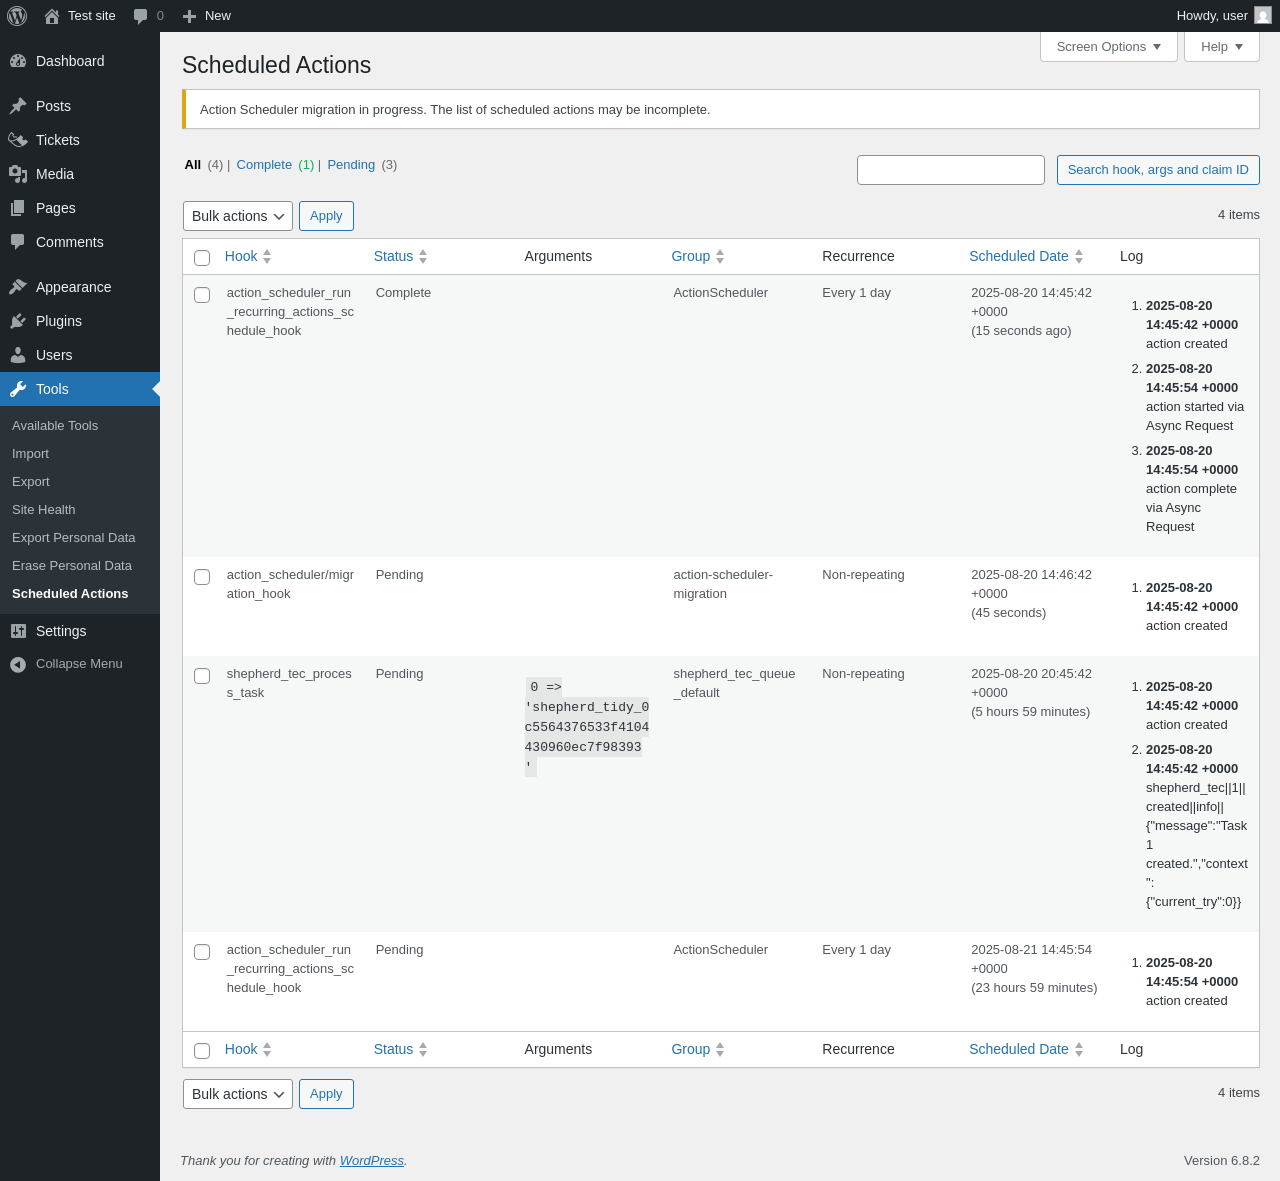Viewport: 1280px width, 1181px height.
Task: Expand the Help panel
Action: (x=1222, y=47)
